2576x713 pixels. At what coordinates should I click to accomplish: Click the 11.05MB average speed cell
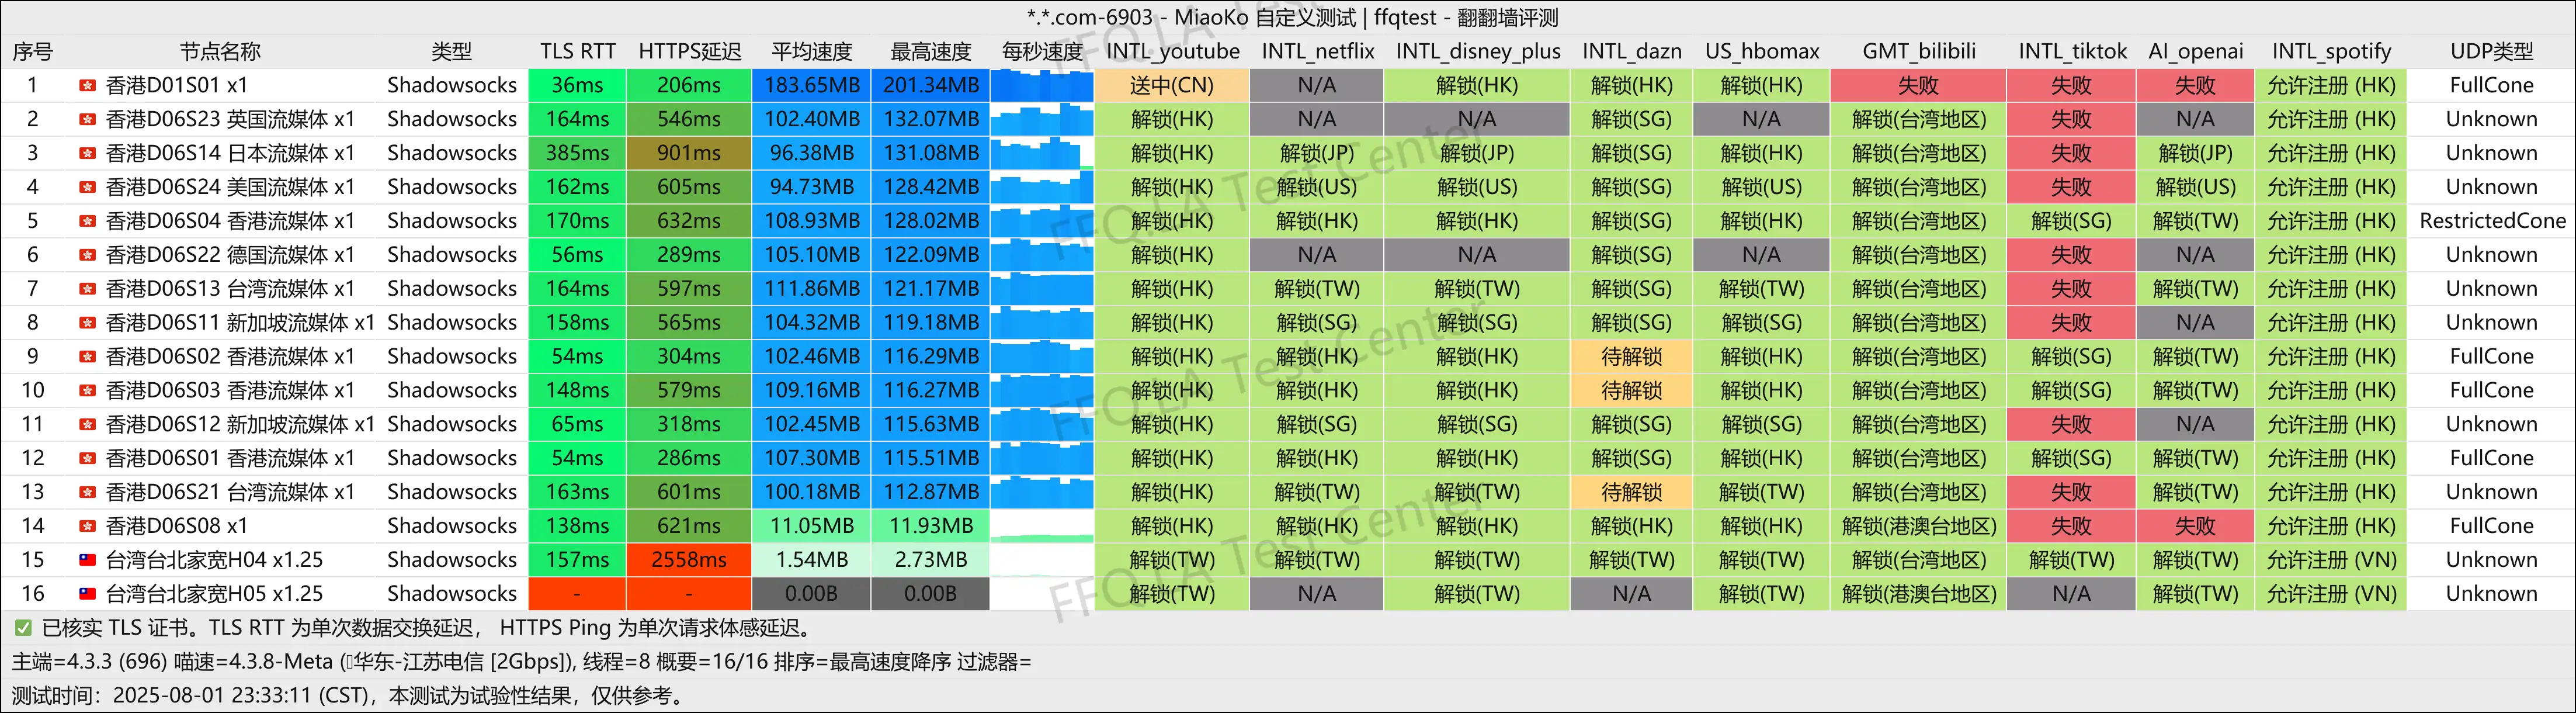812,526
